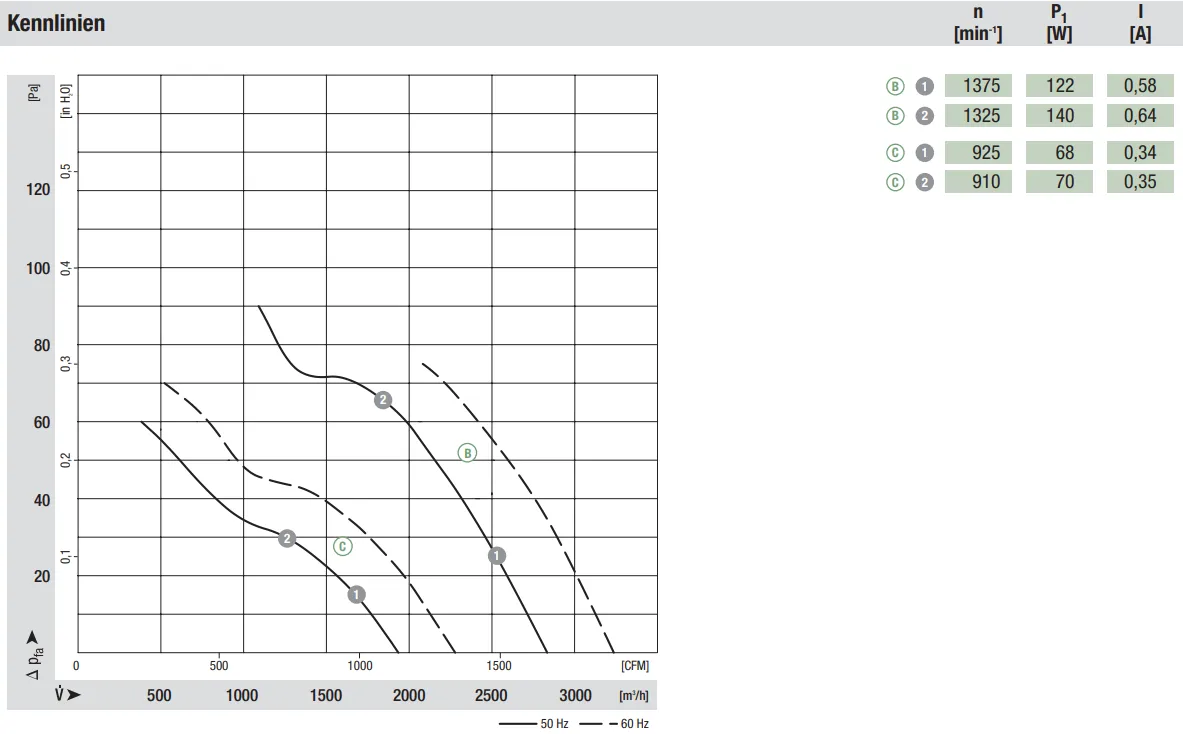Image resolution: width=1183 pixels, height=734 pixels.
Task: Select the power value 122
Action: tap(1059, 85)
